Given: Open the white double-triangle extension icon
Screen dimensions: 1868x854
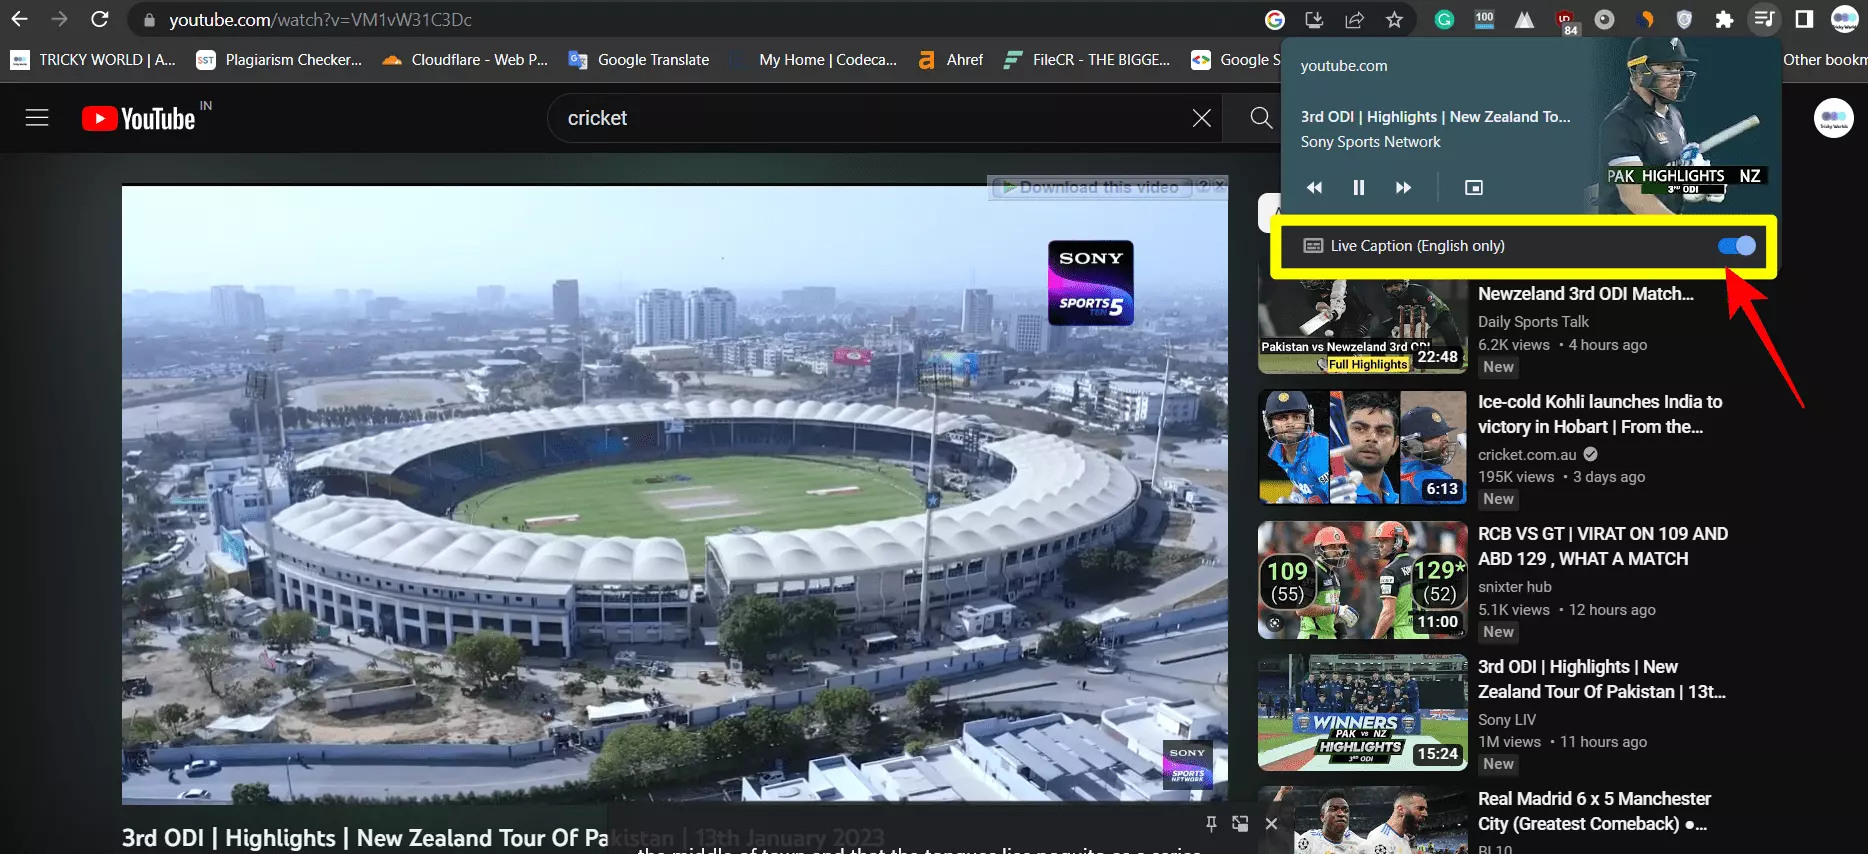Looking at the screenshot, I should click(1524, 20).
